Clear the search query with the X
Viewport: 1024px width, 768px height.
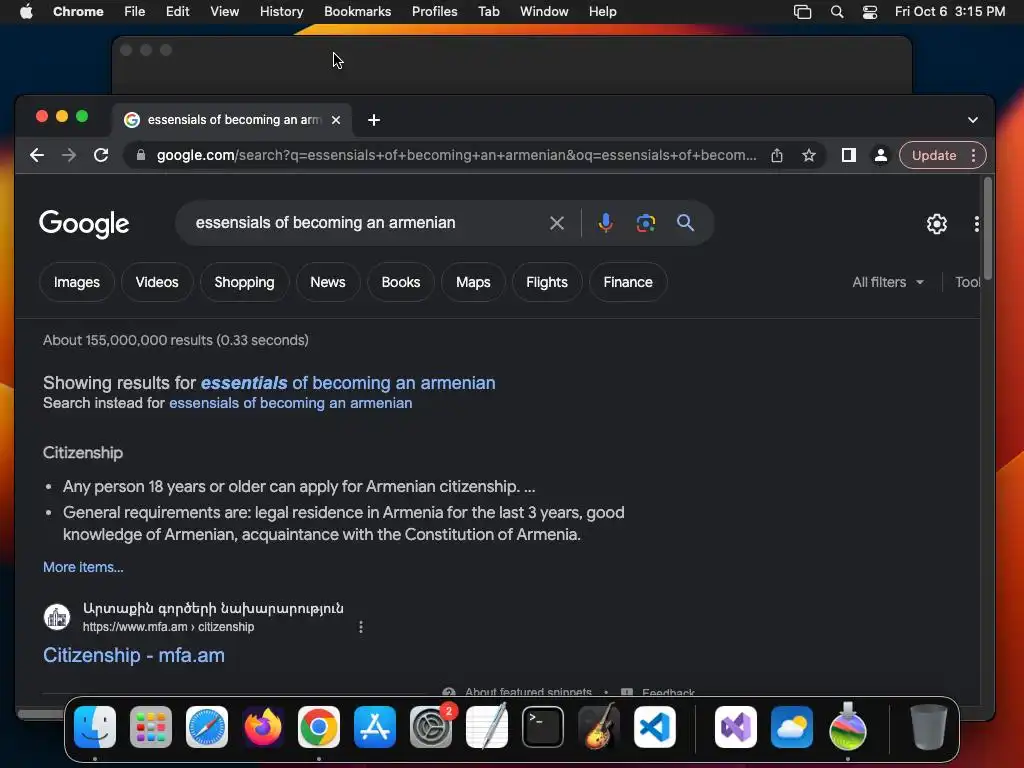point(556,223)
